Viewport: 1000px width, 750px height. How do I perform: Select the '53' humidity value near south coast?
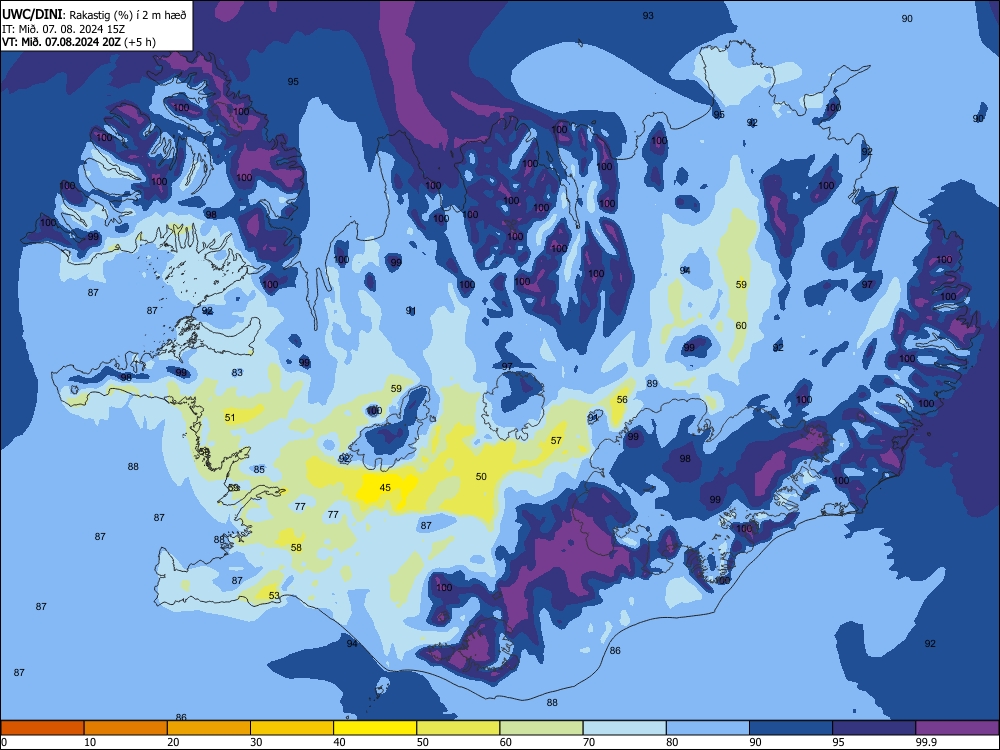click(x=274, y=596)
